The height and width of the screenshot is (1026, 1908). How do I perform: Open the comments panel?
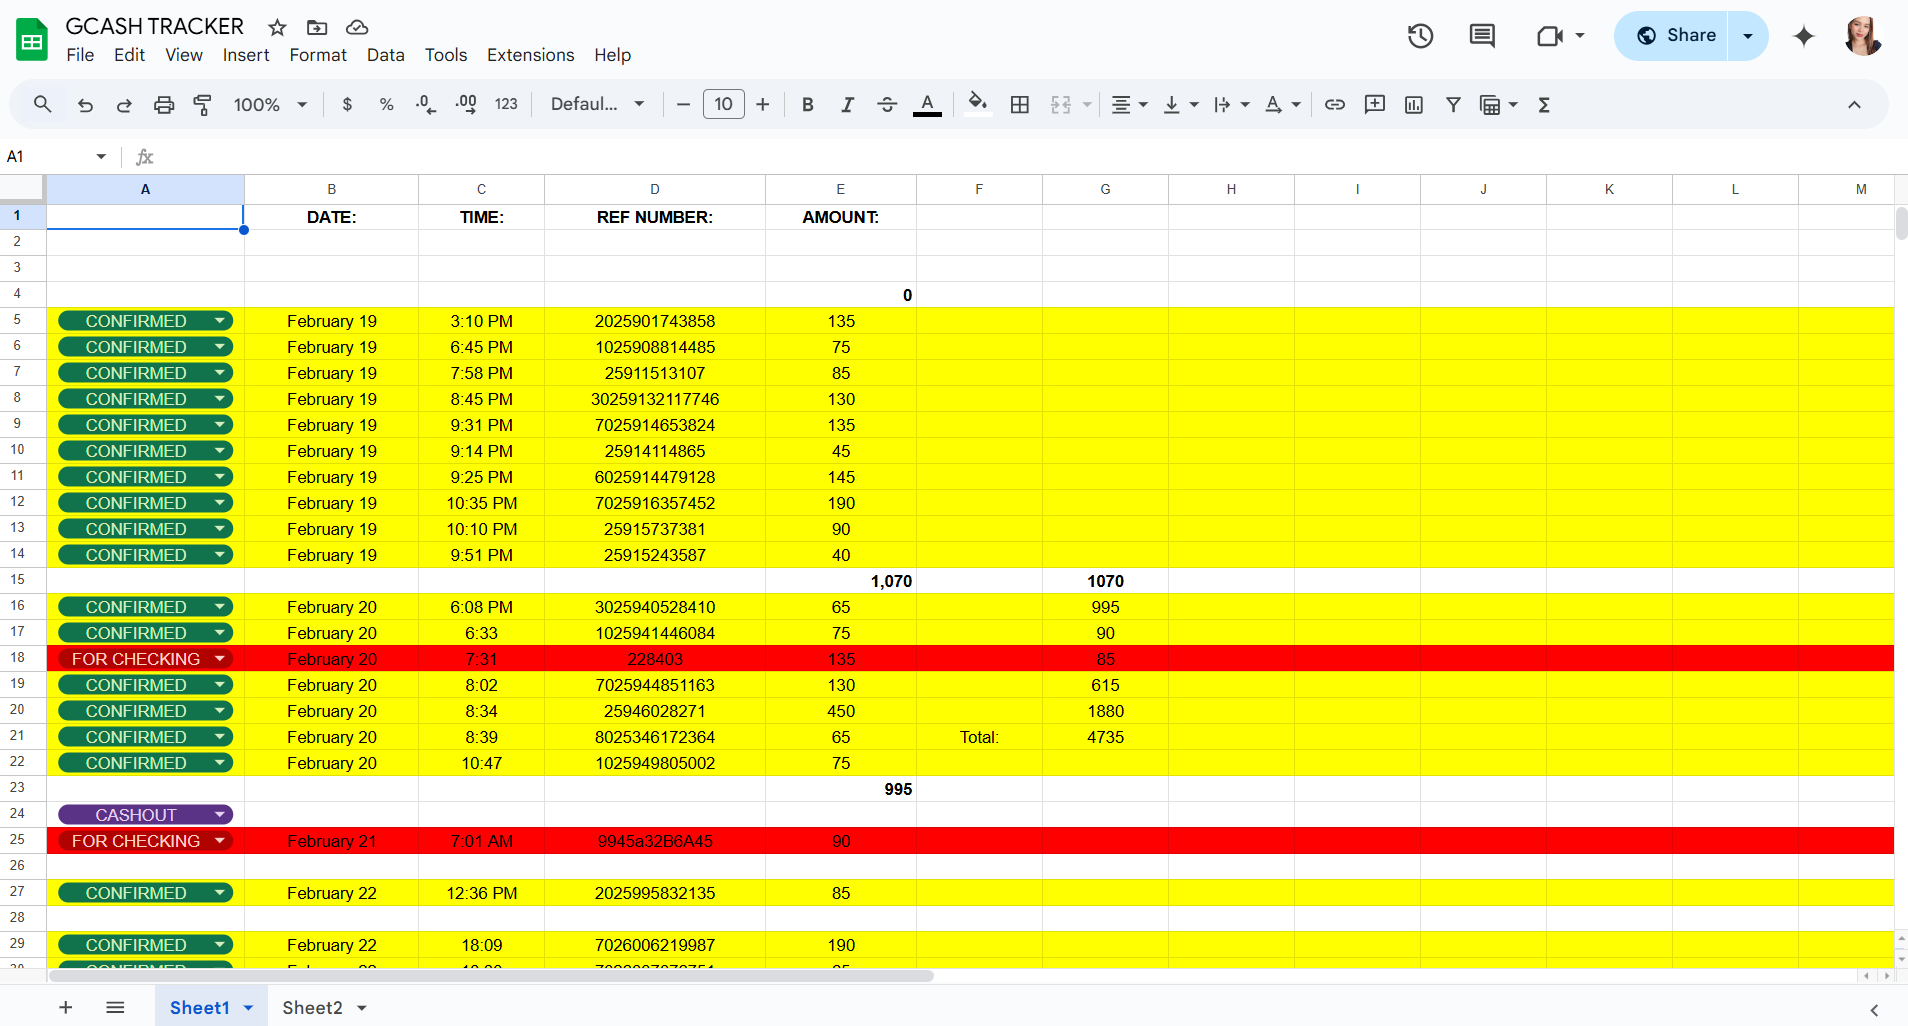click(1482, 36)
